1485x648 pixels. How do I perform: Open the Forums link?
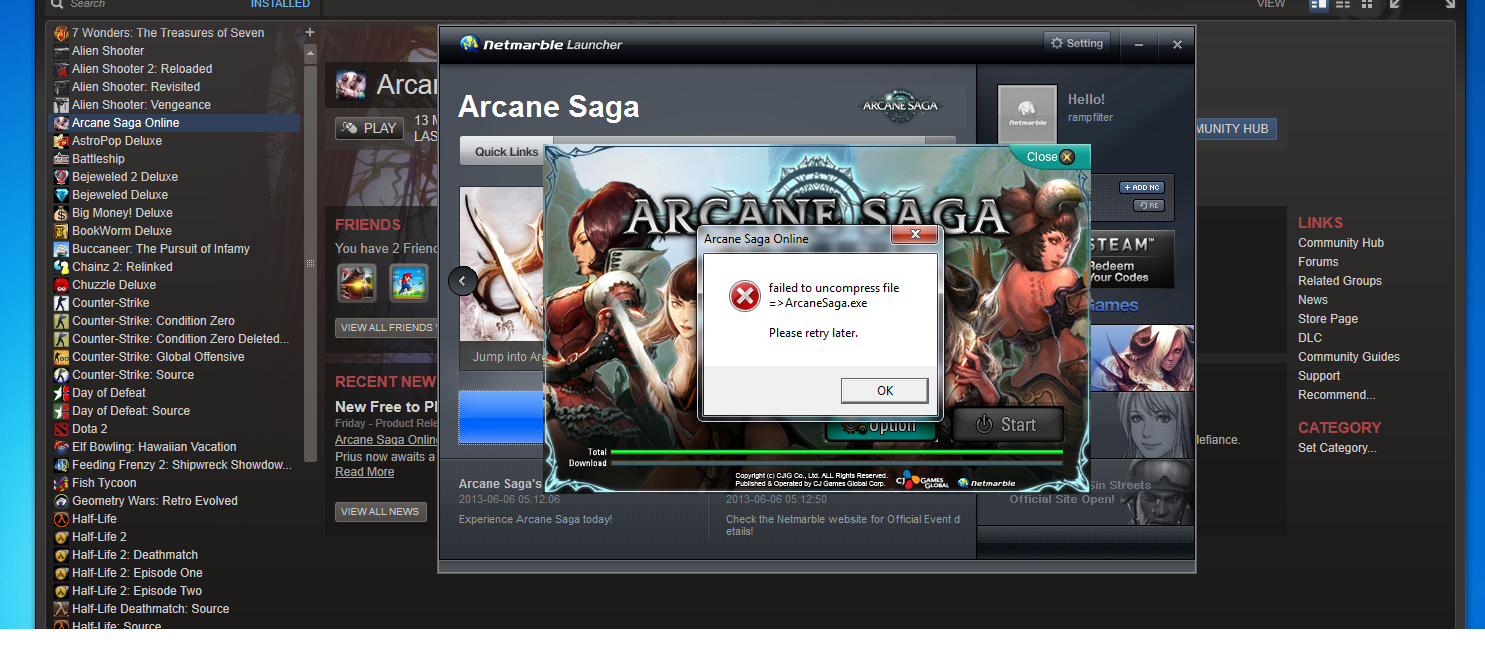tap(1318, 262)
